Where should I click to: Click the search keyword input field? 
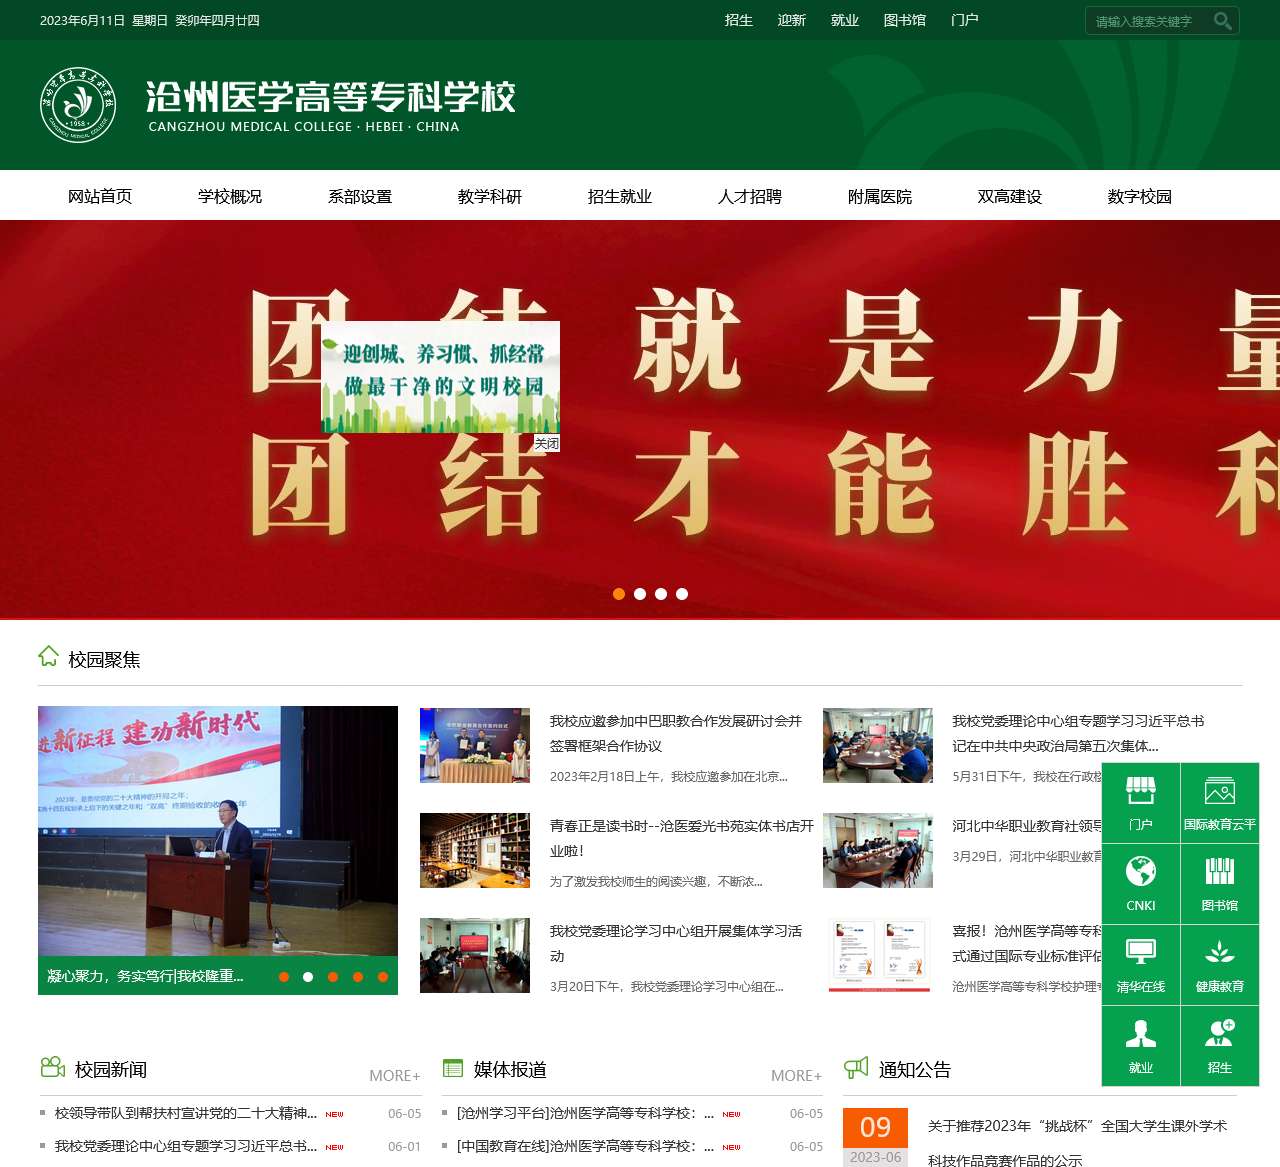pyautogui.click(x=1148, y=21)
